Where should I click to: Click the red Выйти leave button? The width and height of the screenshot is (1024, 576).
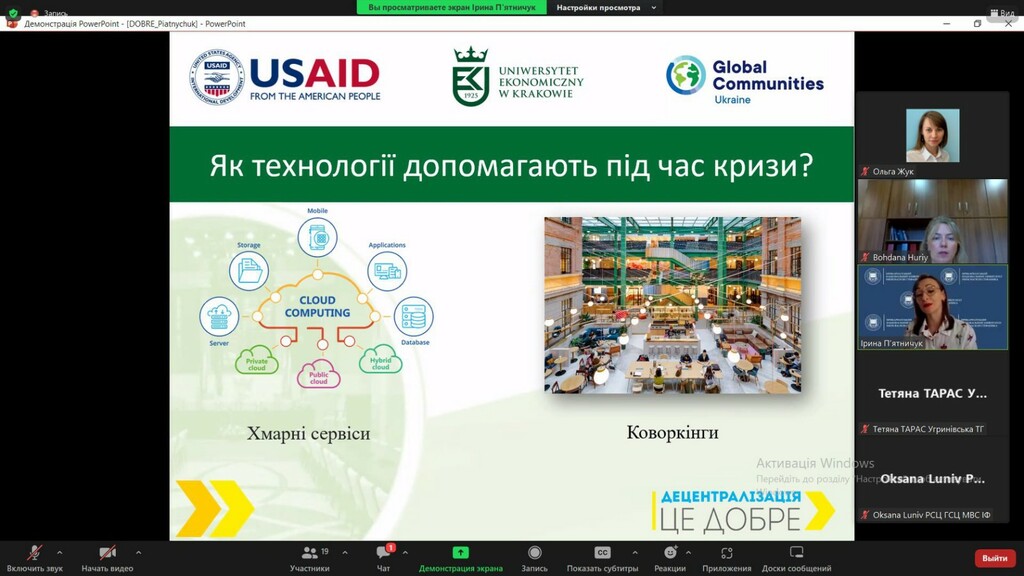(995, 558)
